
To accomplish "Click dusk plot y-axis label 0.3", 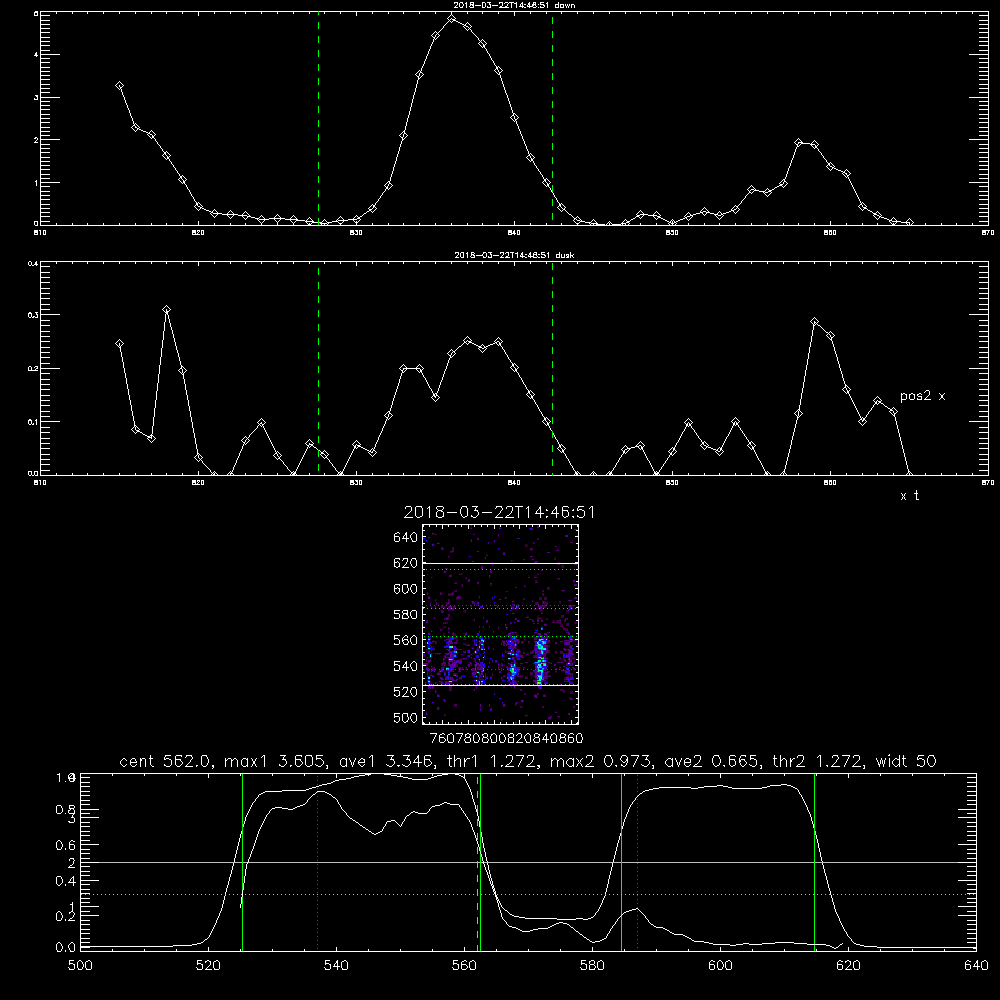I will (32, 315).
